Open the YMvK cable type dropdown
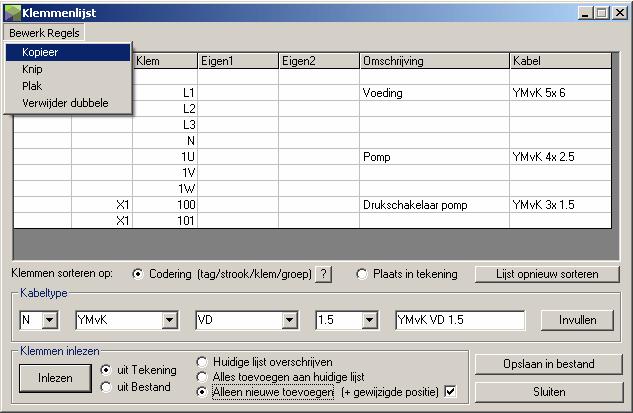 [170, 320]
